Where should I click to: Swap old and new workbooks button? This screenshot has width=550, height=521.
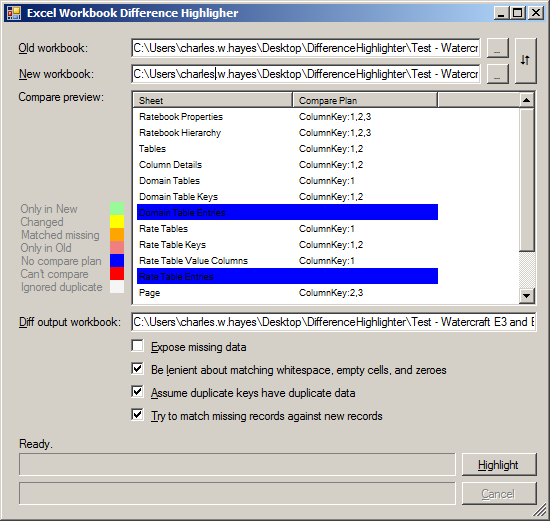click(x=525, y=60)
